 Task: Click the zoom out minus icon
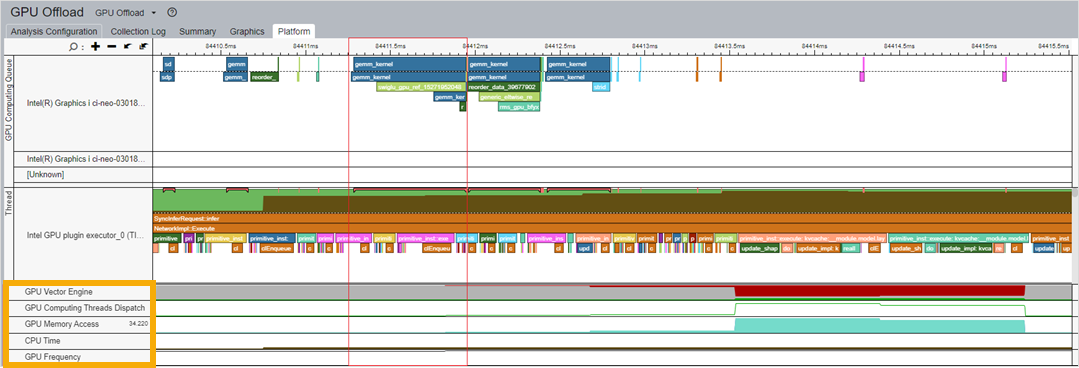click(111, 46)
